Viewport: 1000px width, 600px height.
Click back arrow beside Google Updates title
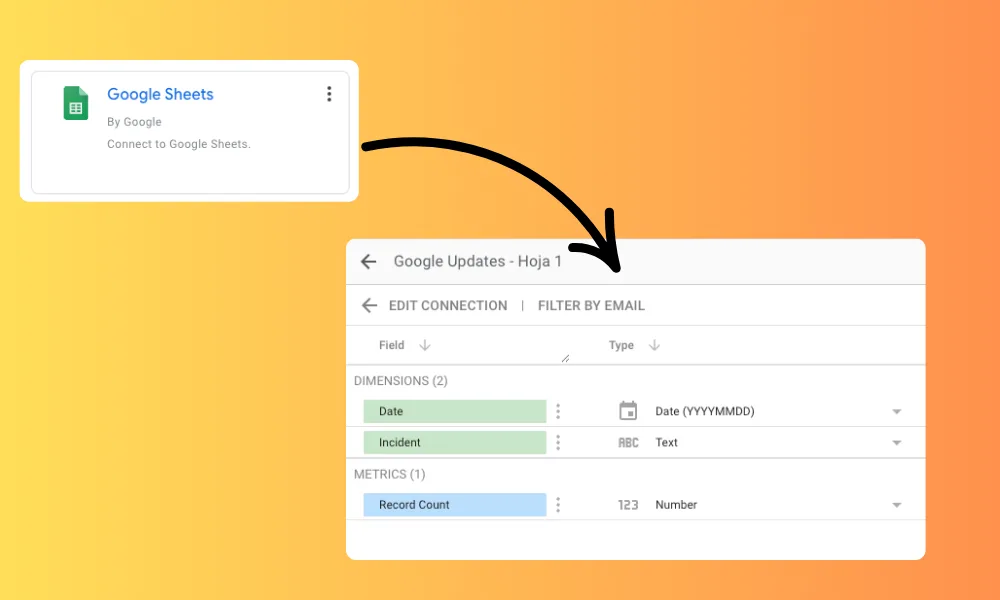pyautogui.click(x=369, y=261)
